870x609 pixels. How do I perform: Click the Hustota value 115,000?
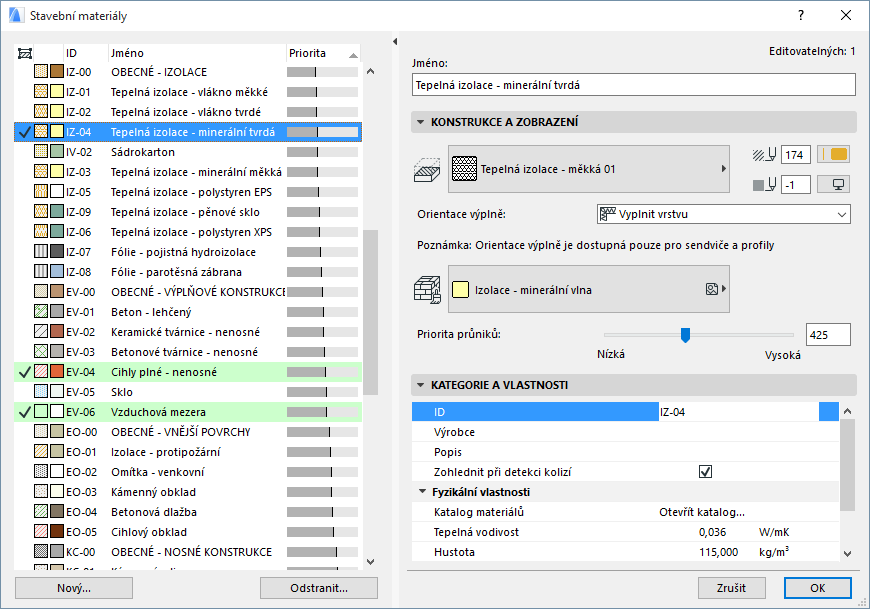[718, 552]
